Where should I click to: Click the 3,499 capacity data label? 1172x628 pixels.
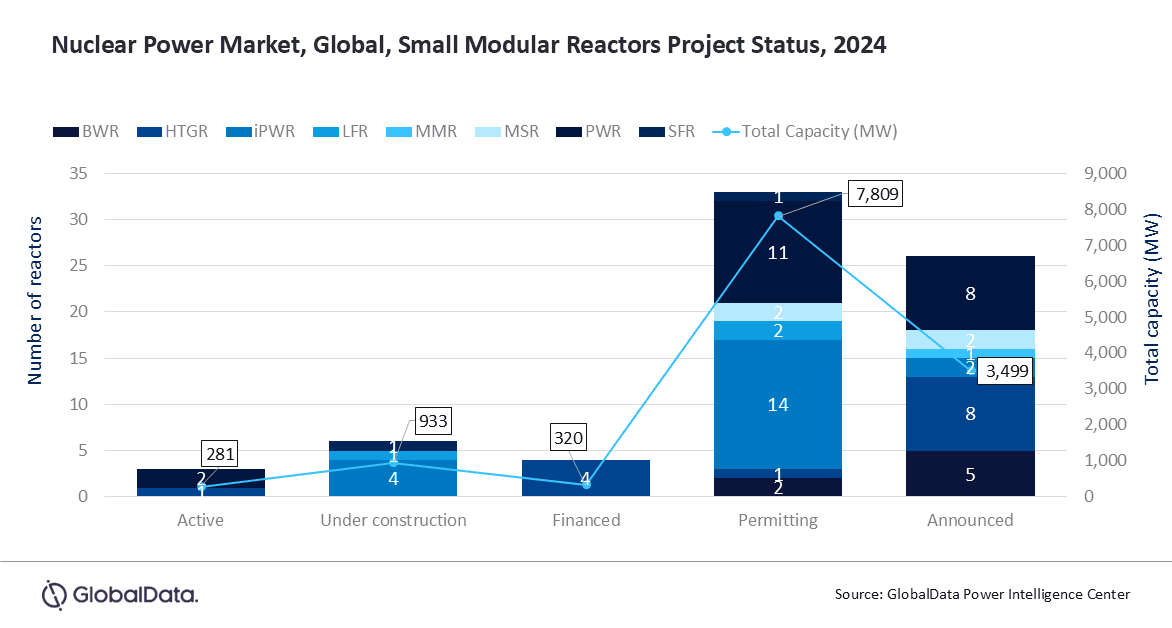tap(1002, 371)
